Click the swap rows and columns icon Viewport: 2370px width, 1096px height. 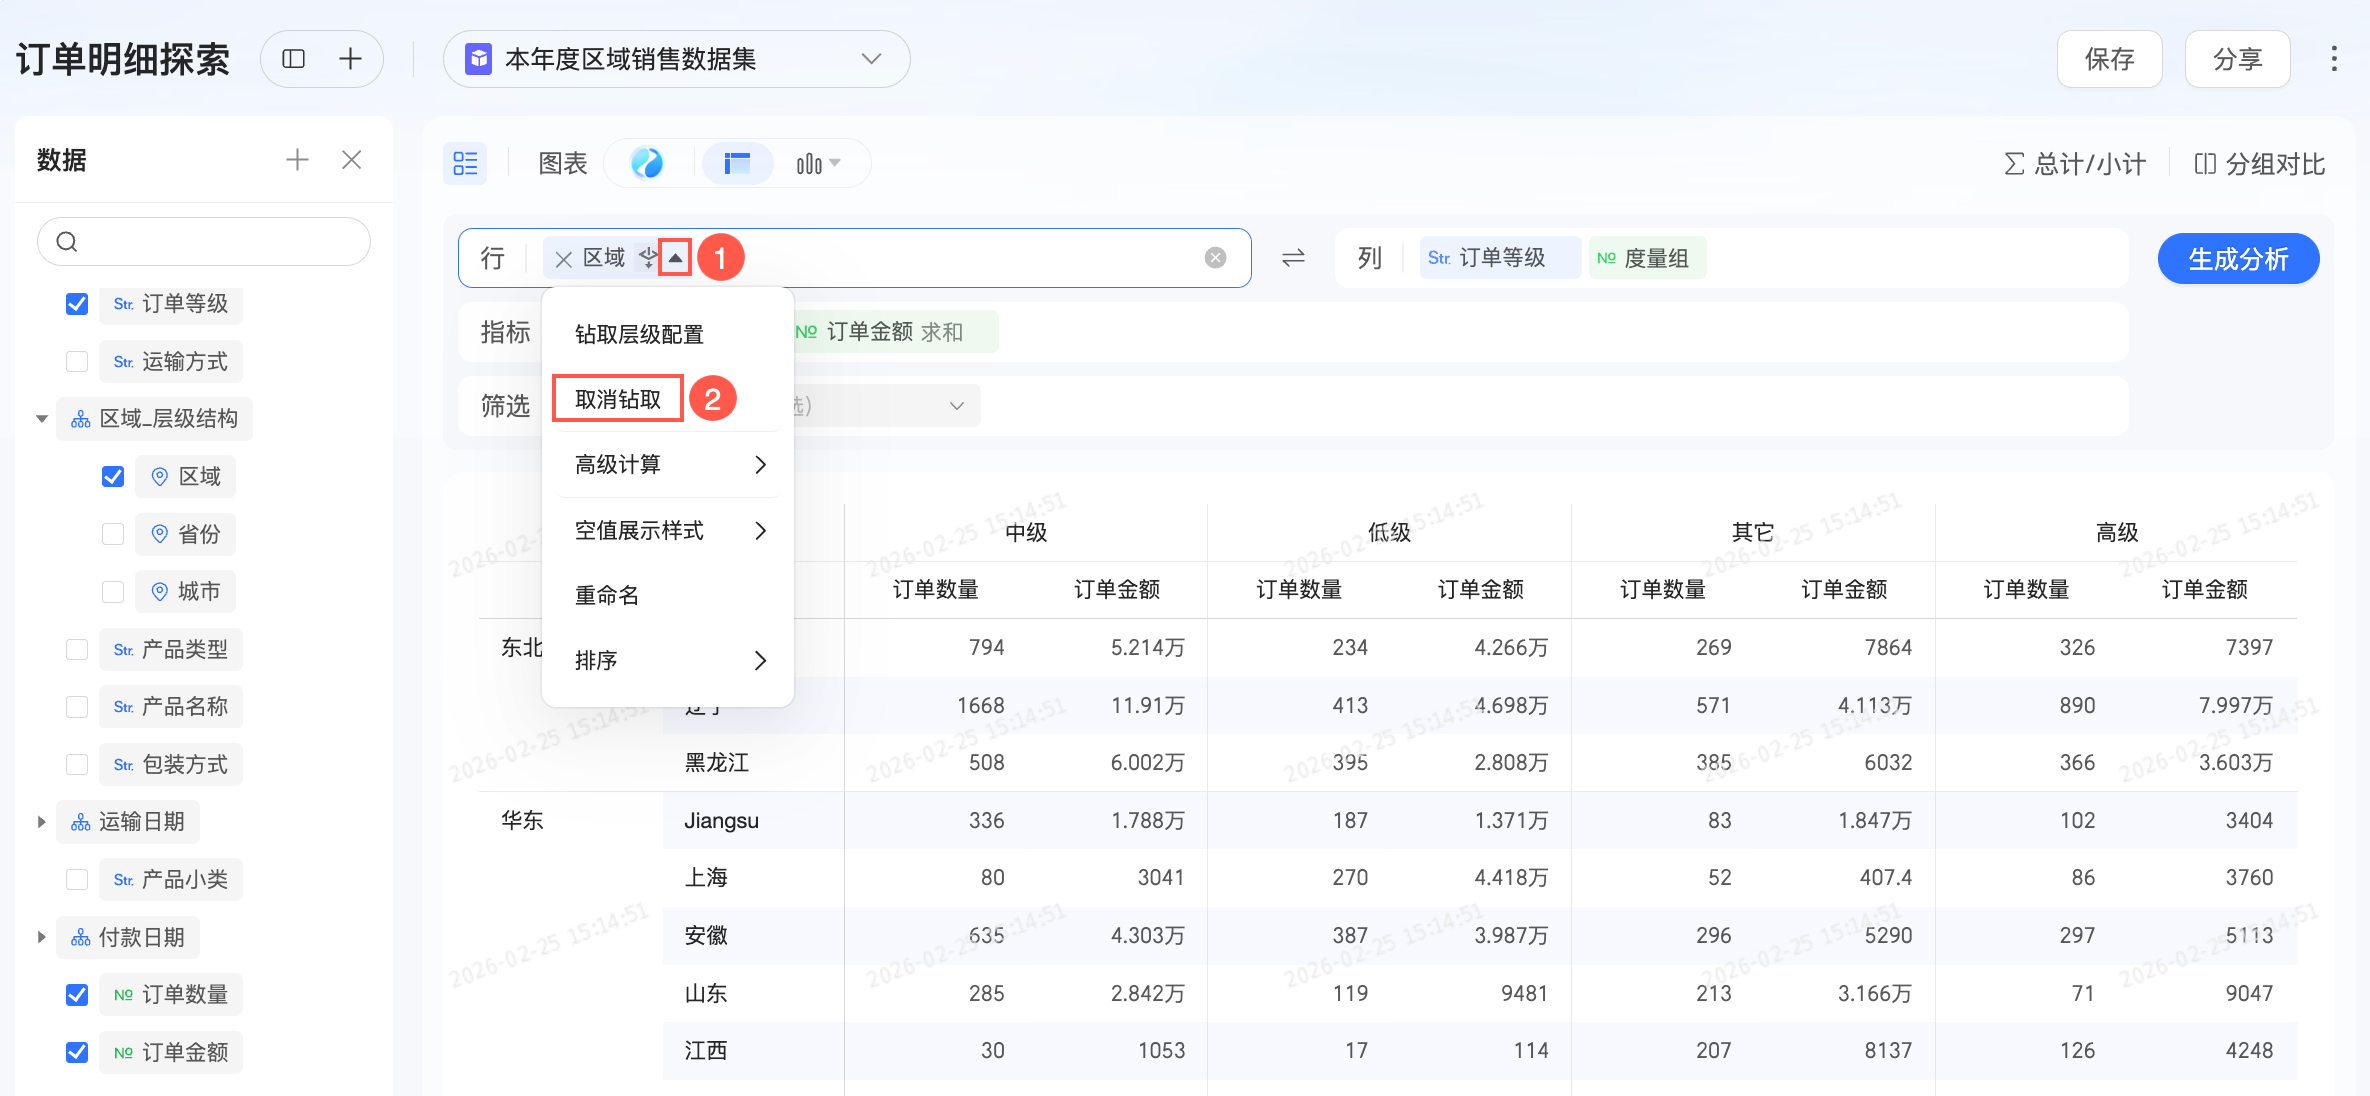pyautogui.click(x=1293, y=259)
